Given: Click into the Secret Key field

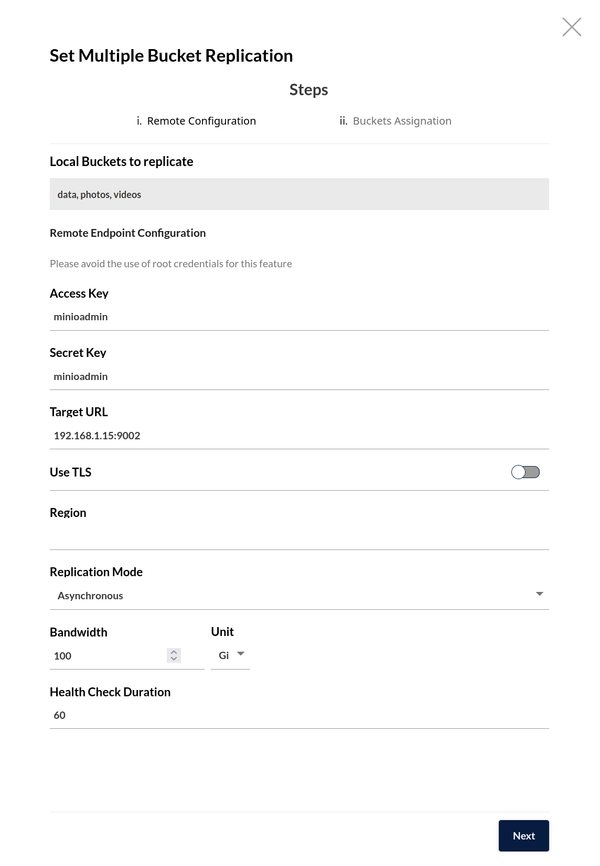Looking at the screenshot, I should click(x=299, y=377).
